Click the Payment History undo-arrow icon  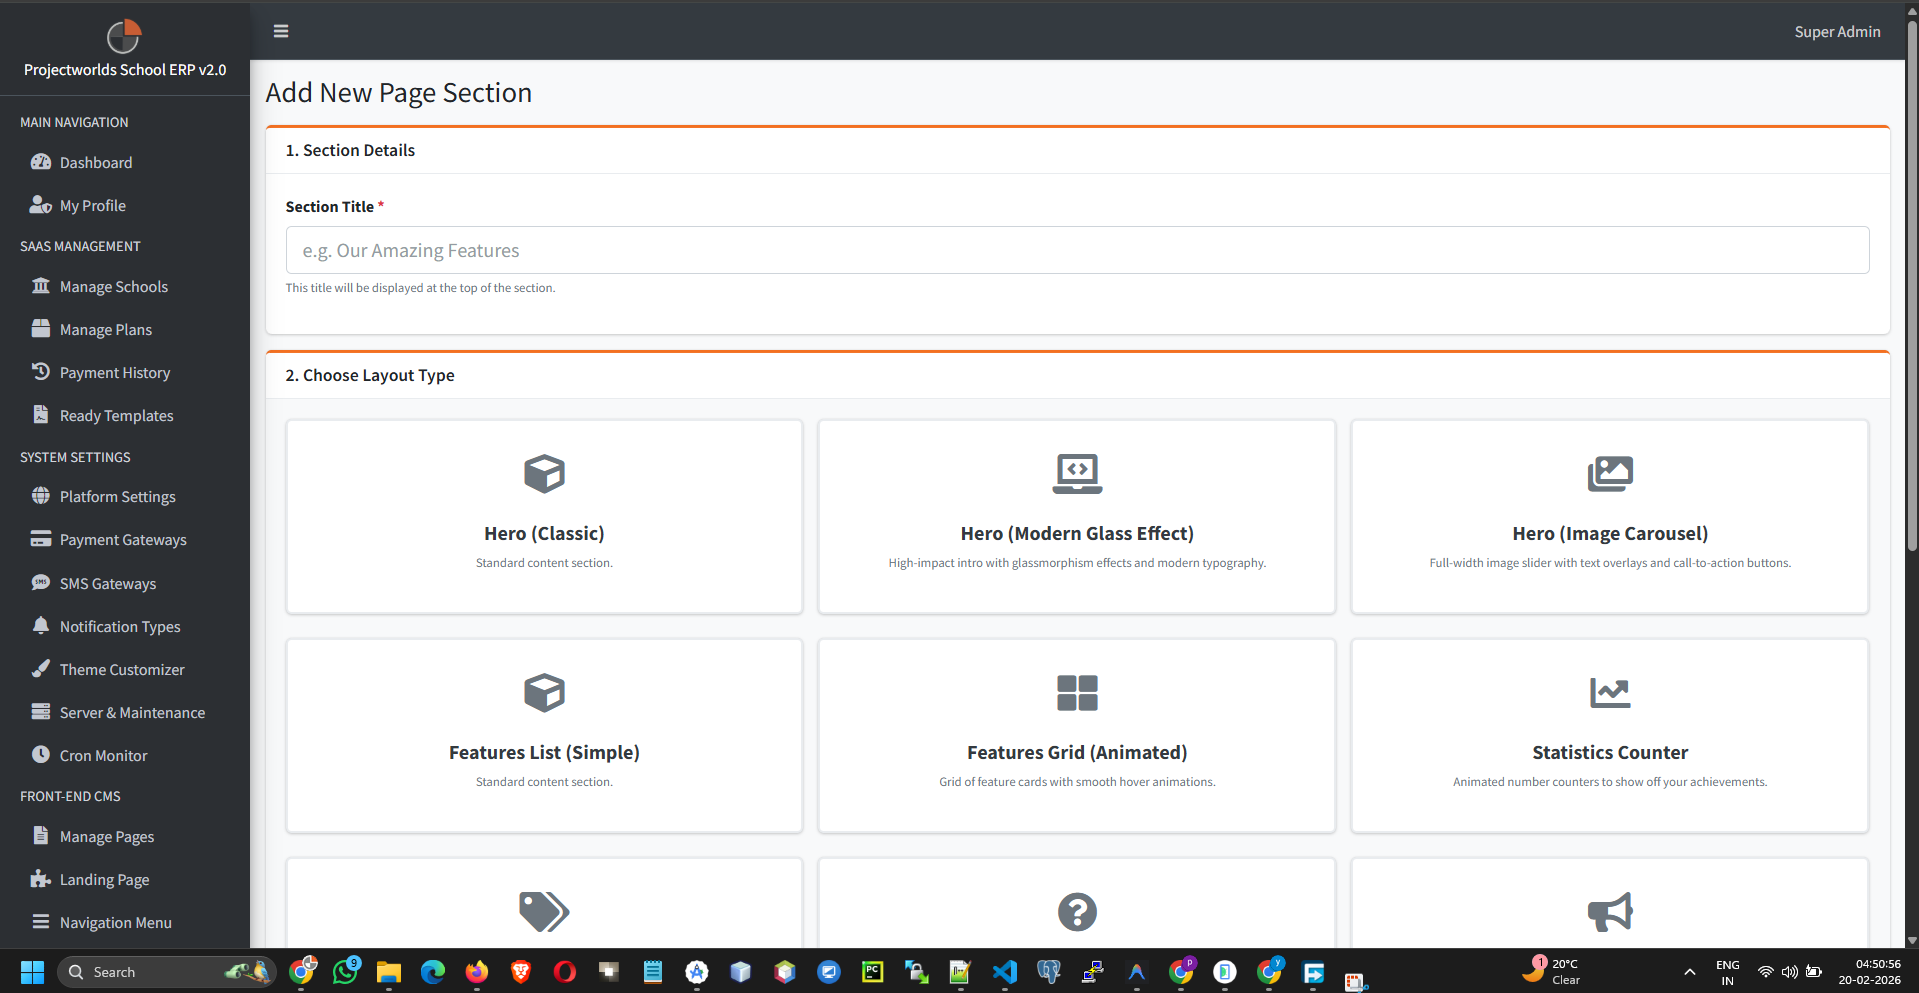point(41,371)
